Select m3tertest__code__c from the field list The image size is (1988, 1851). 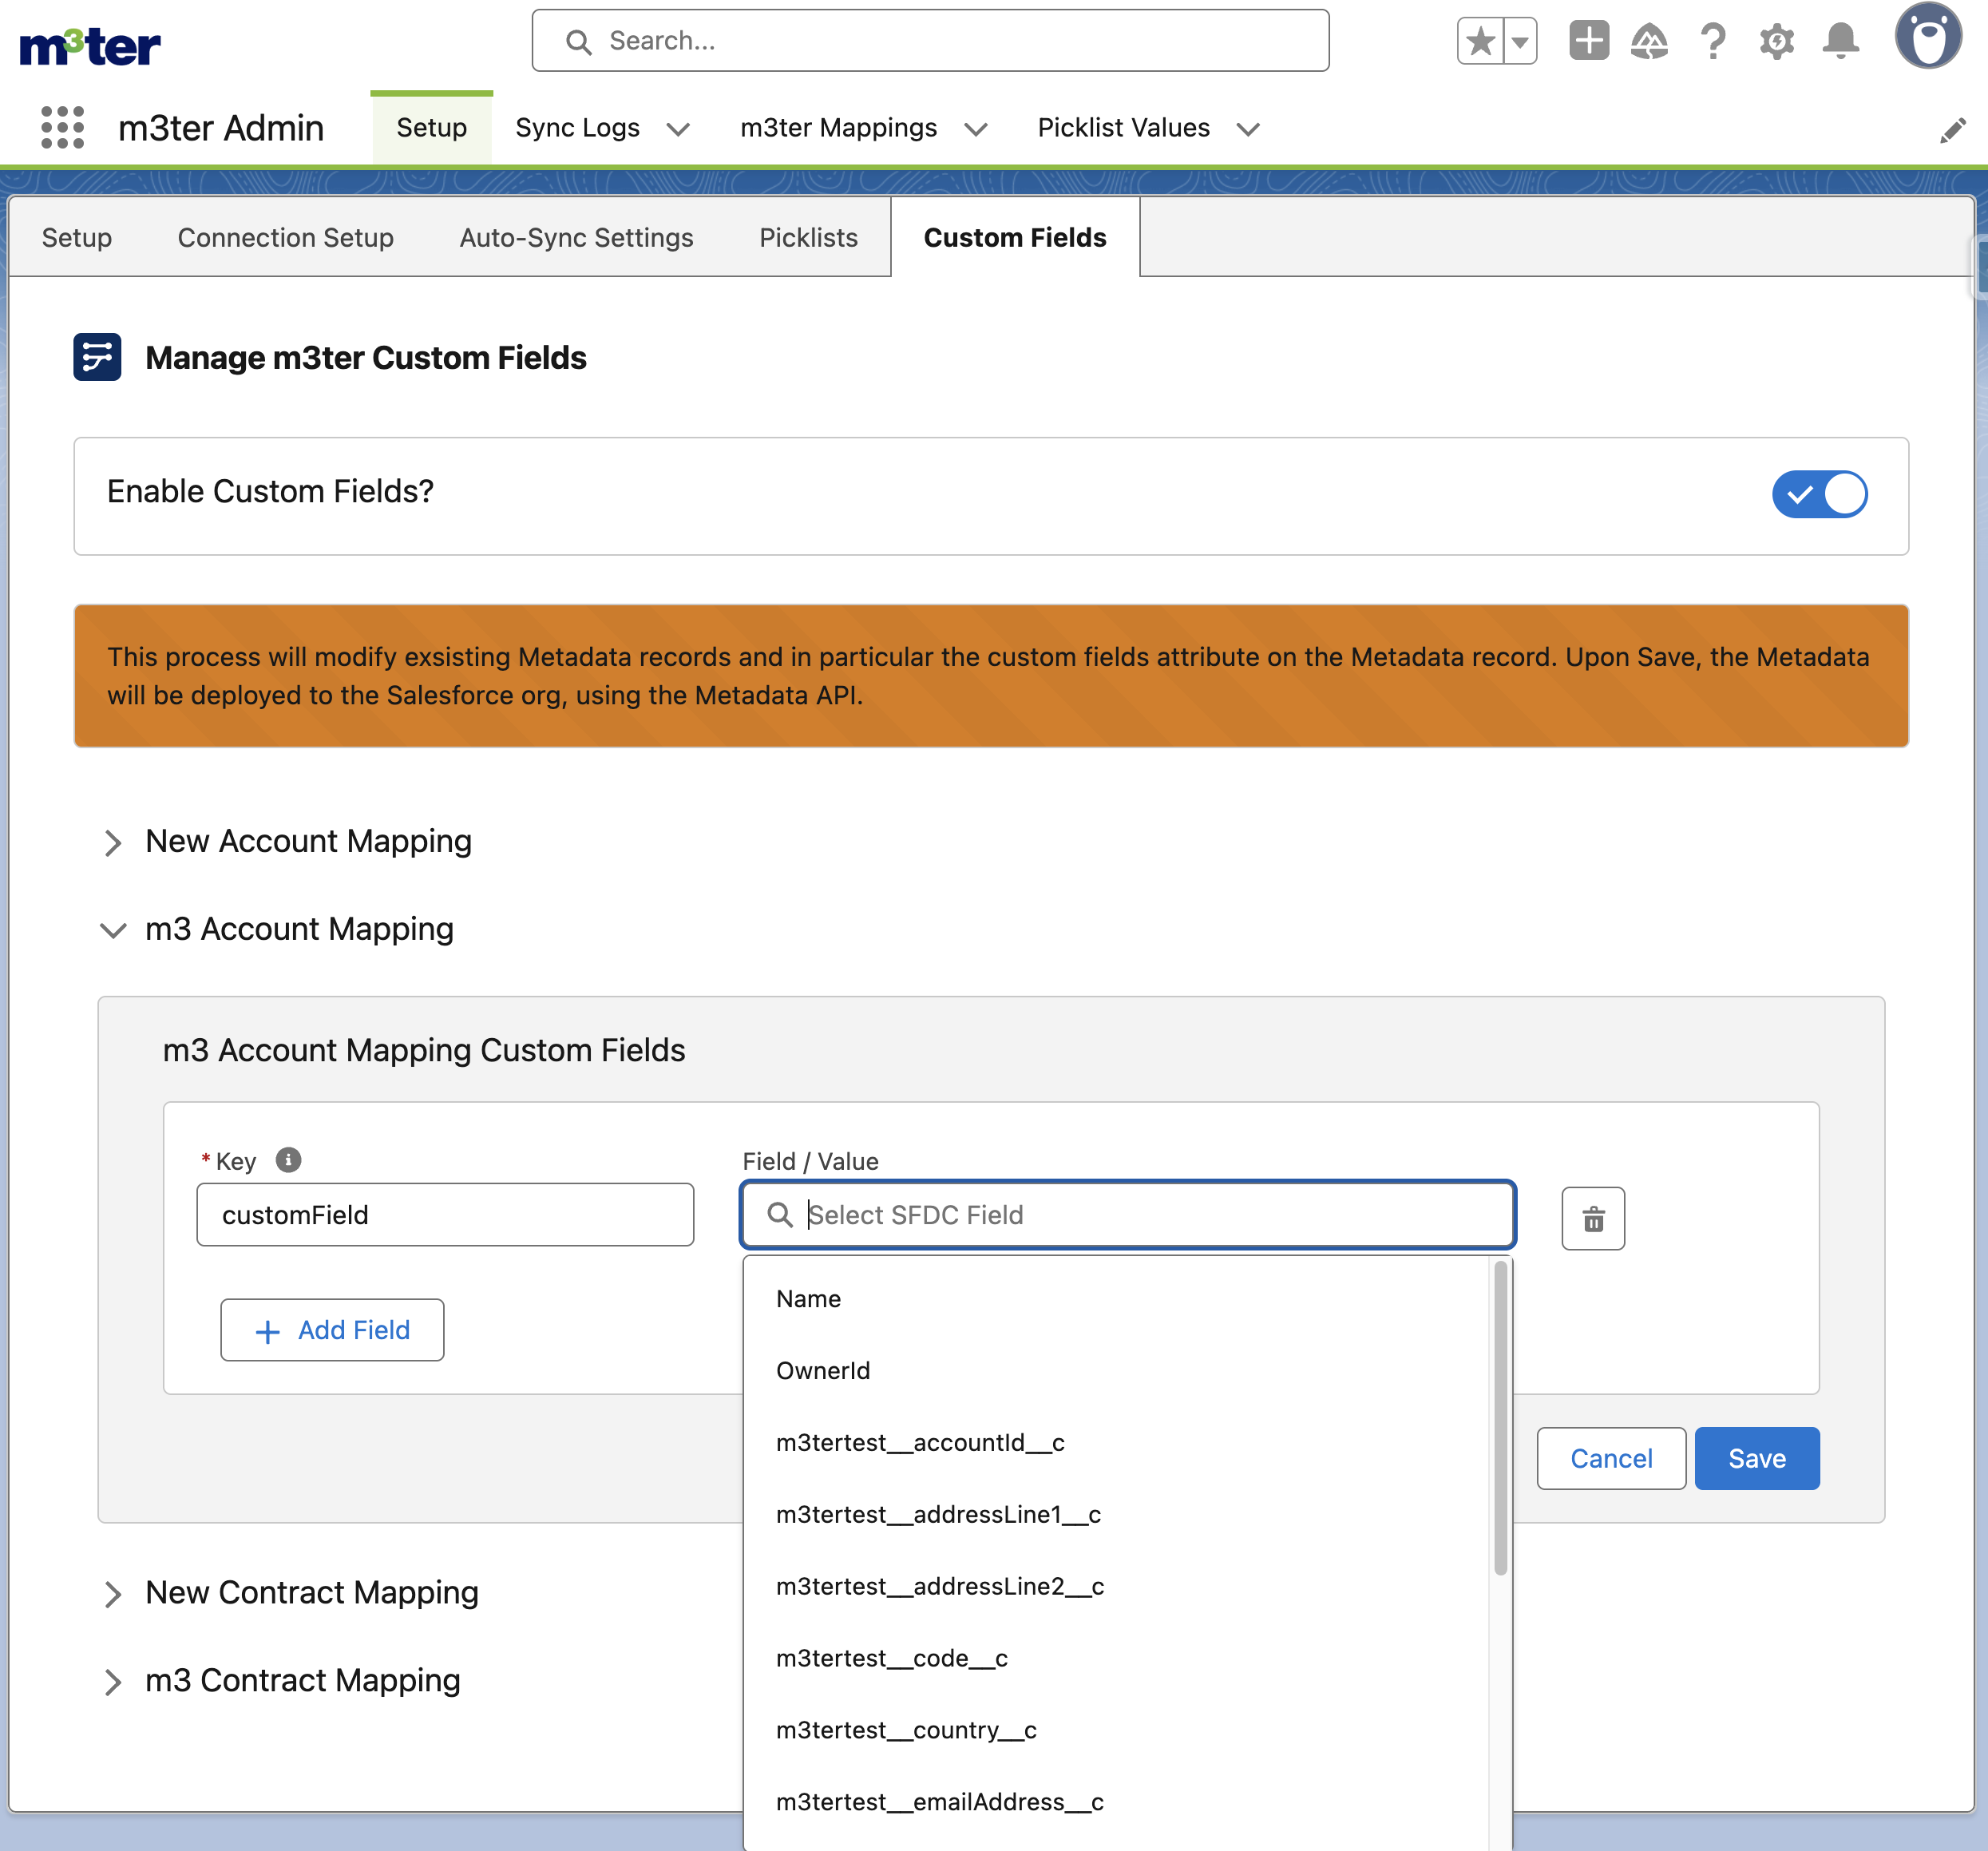pos(891,1658)
